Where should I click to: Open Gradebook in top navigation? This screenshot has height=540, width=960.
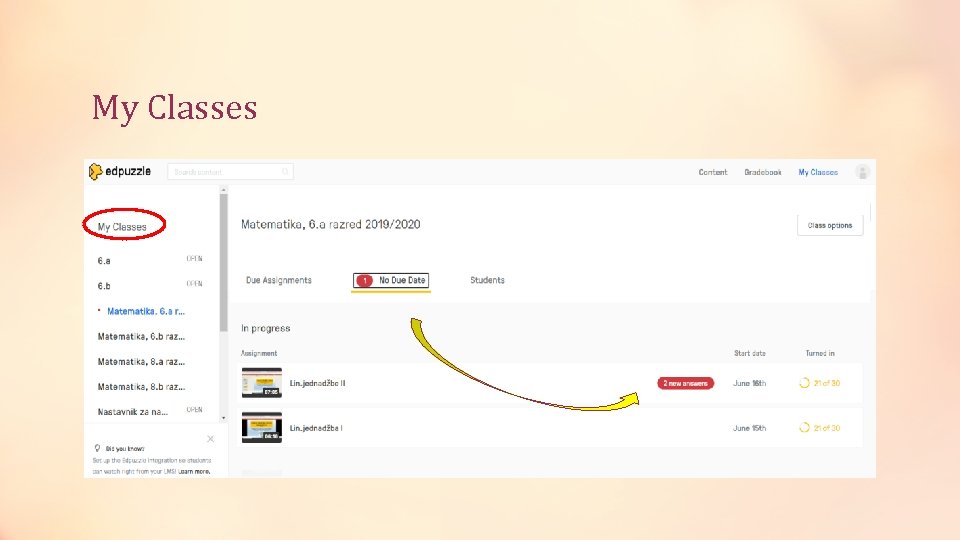(x=762, y=172)
